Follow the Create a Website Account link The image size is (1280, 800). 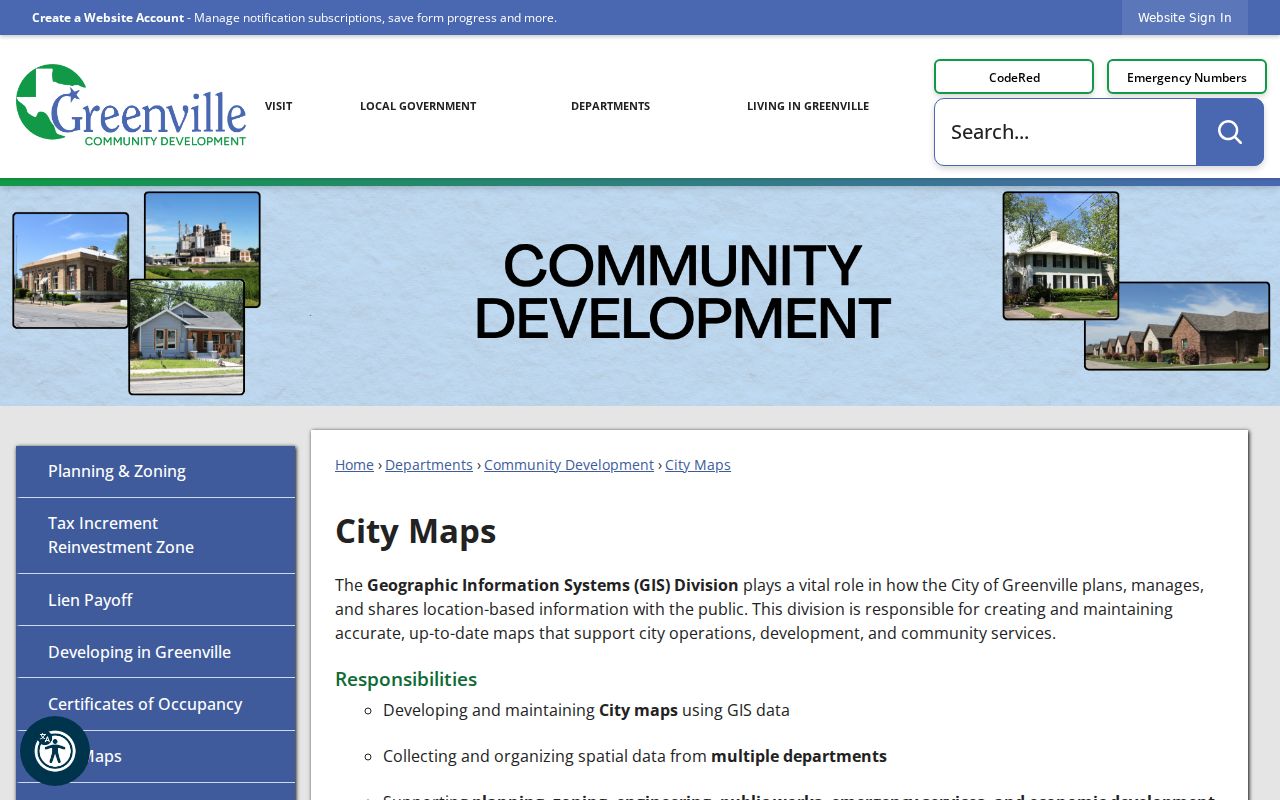click(108, 17)
